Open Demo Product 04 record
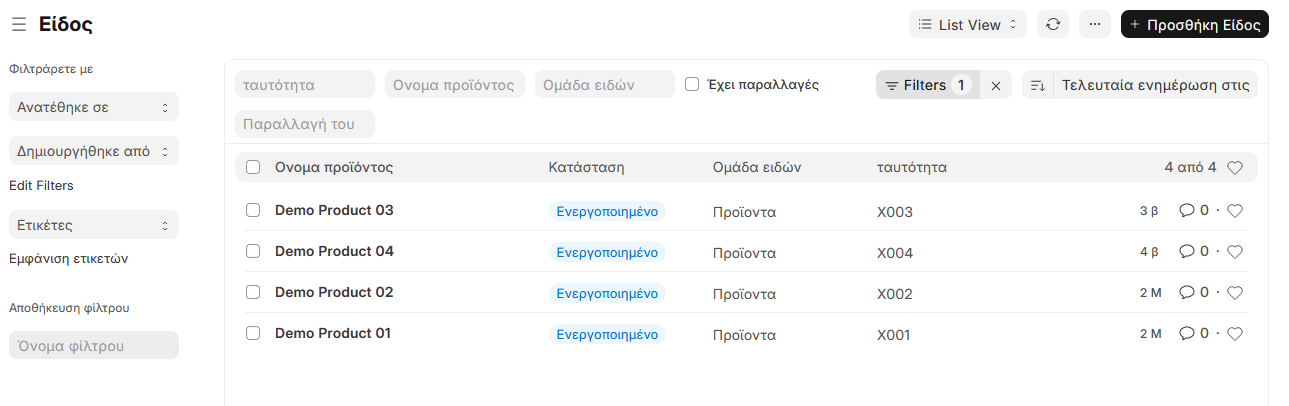Viewport: 1289px width, 406px height. coord(334,251)
